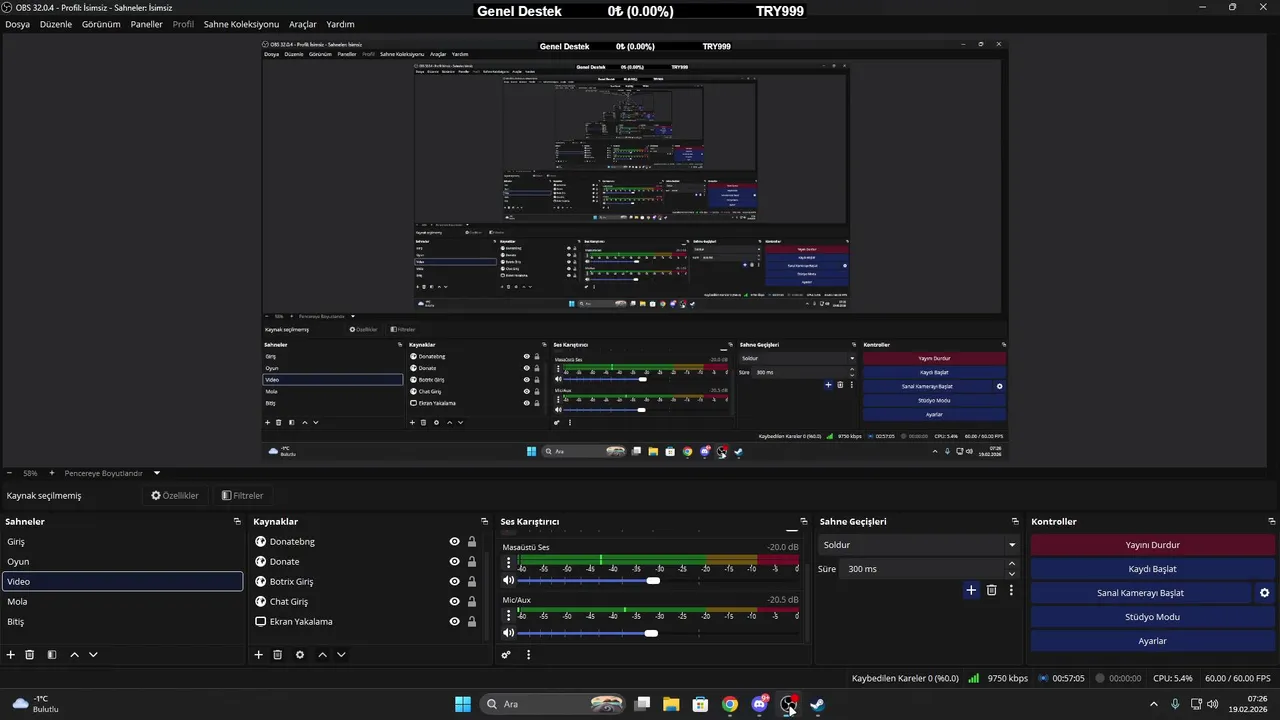Undock the Kaynaklar panel

[485, 522]
